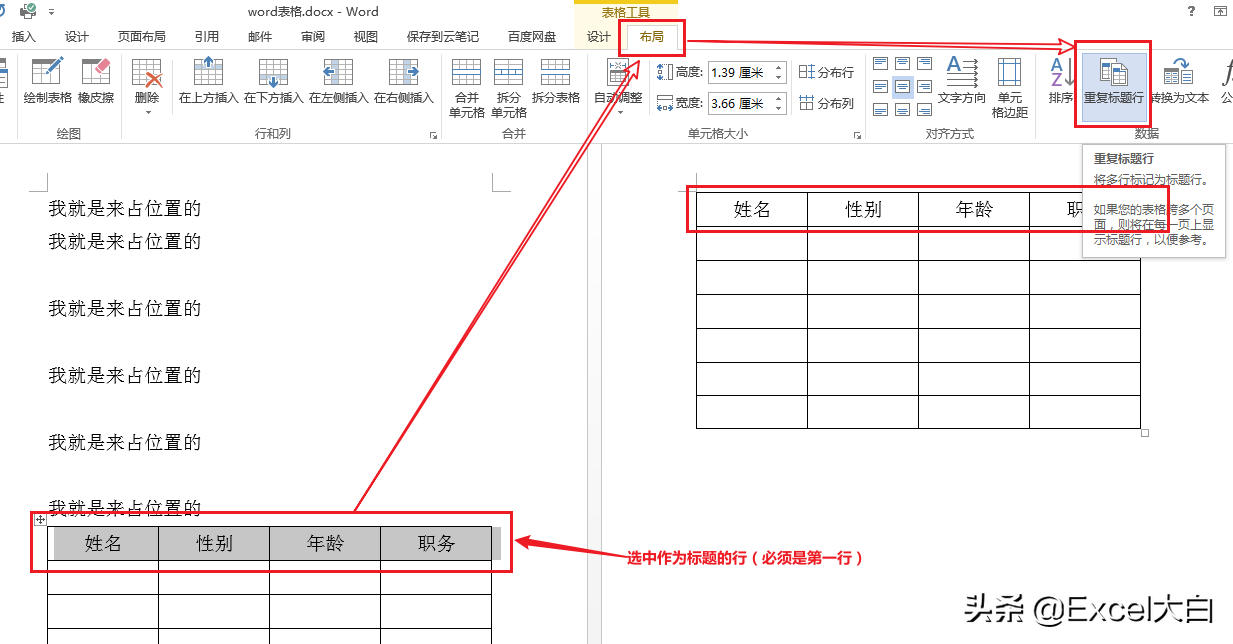
Task: Click the 姓名 header cell in left table
Action: 103,543
